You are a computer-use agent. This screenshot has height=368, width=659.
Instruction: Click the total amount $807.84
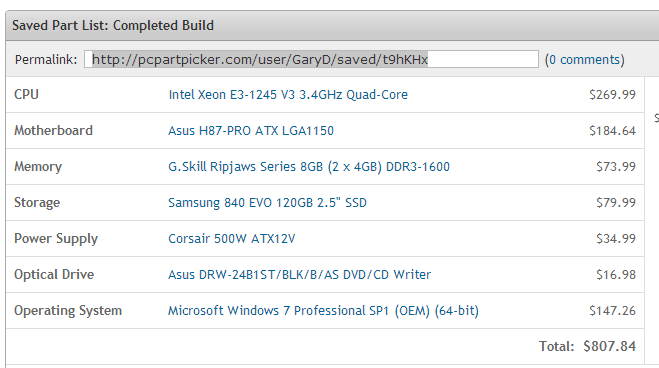pos(609,346)
